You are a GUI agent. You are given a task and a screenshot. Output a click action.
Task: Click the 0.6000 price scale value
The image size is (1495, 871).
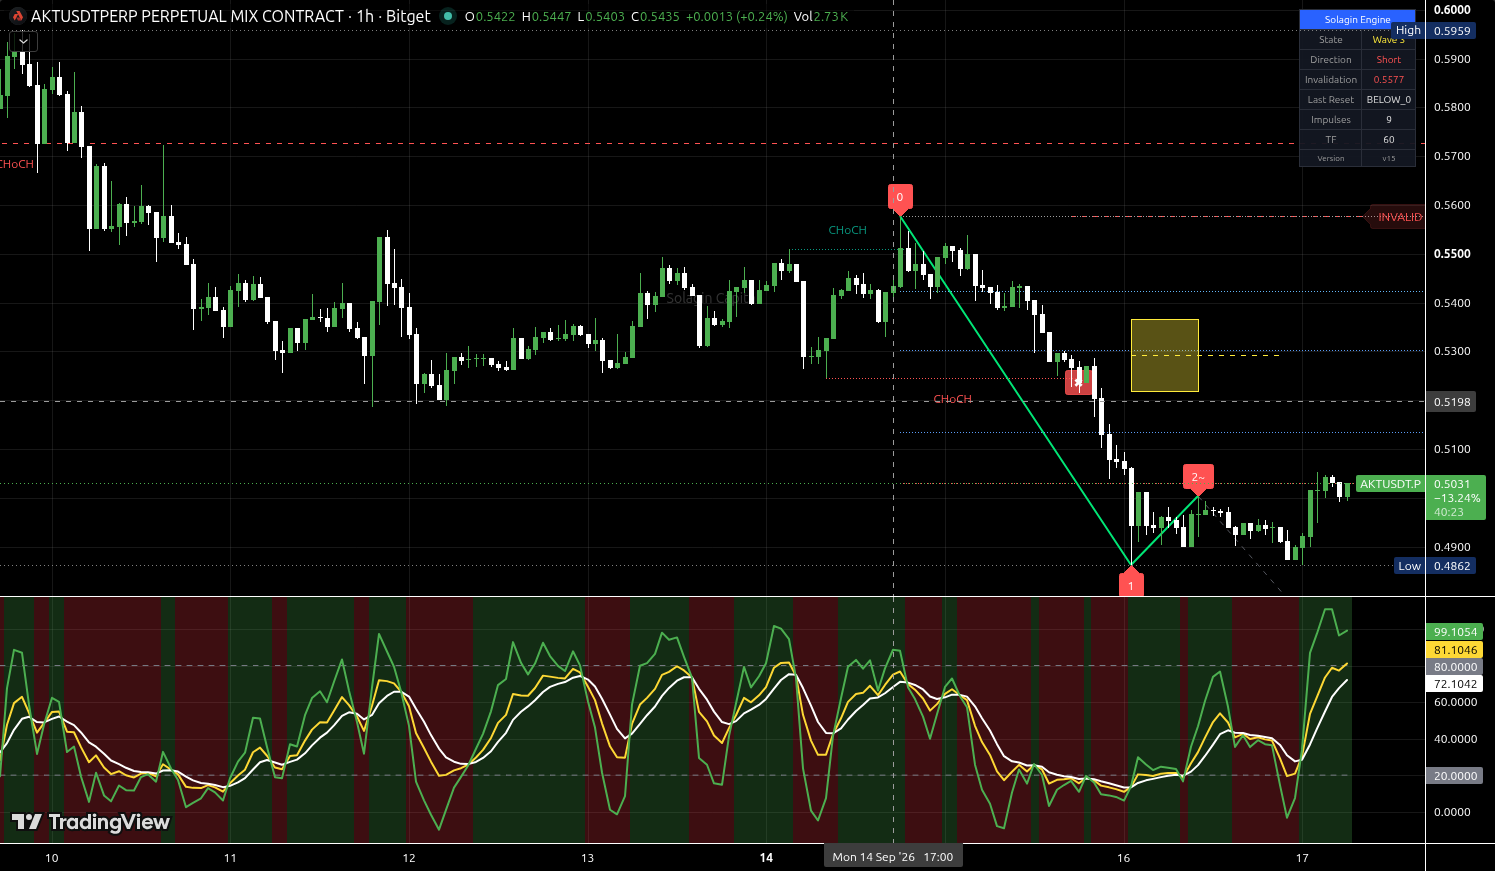pyautogui.click(x=1452, y=10)
